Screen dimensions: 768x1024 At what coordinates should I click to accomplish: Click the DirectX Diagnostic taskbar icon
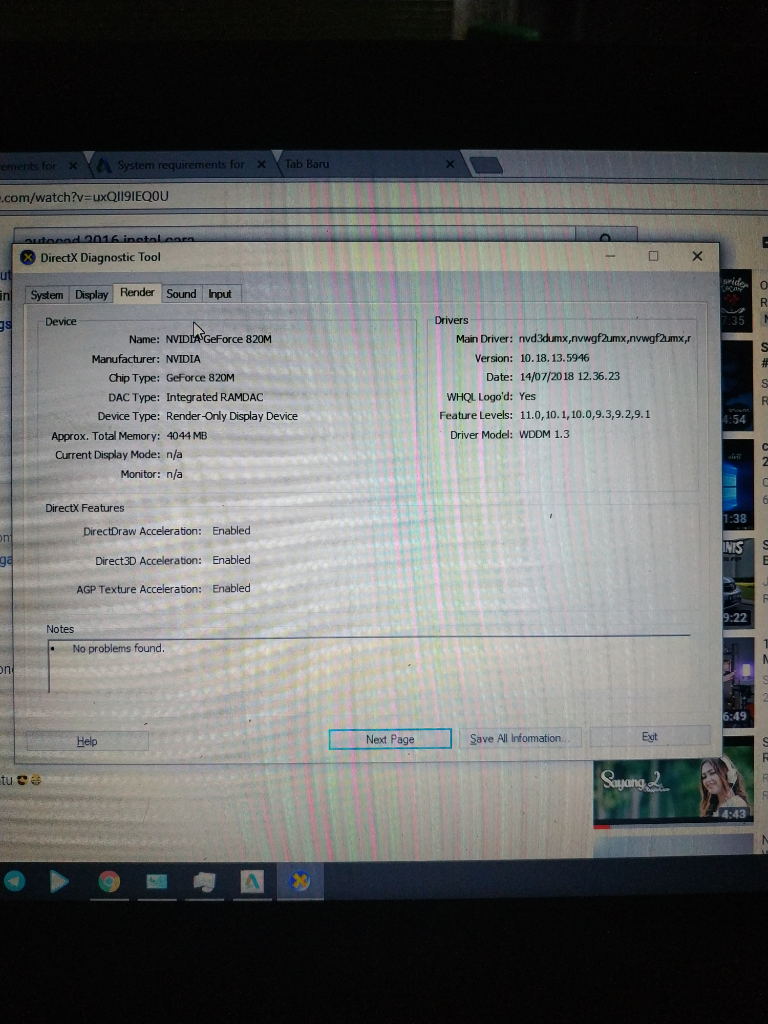(x=299, y=881)
